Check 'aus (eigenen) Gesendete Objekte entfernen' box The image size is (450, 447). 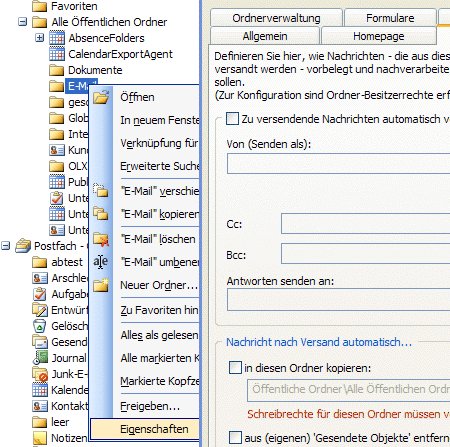point(235,438)
